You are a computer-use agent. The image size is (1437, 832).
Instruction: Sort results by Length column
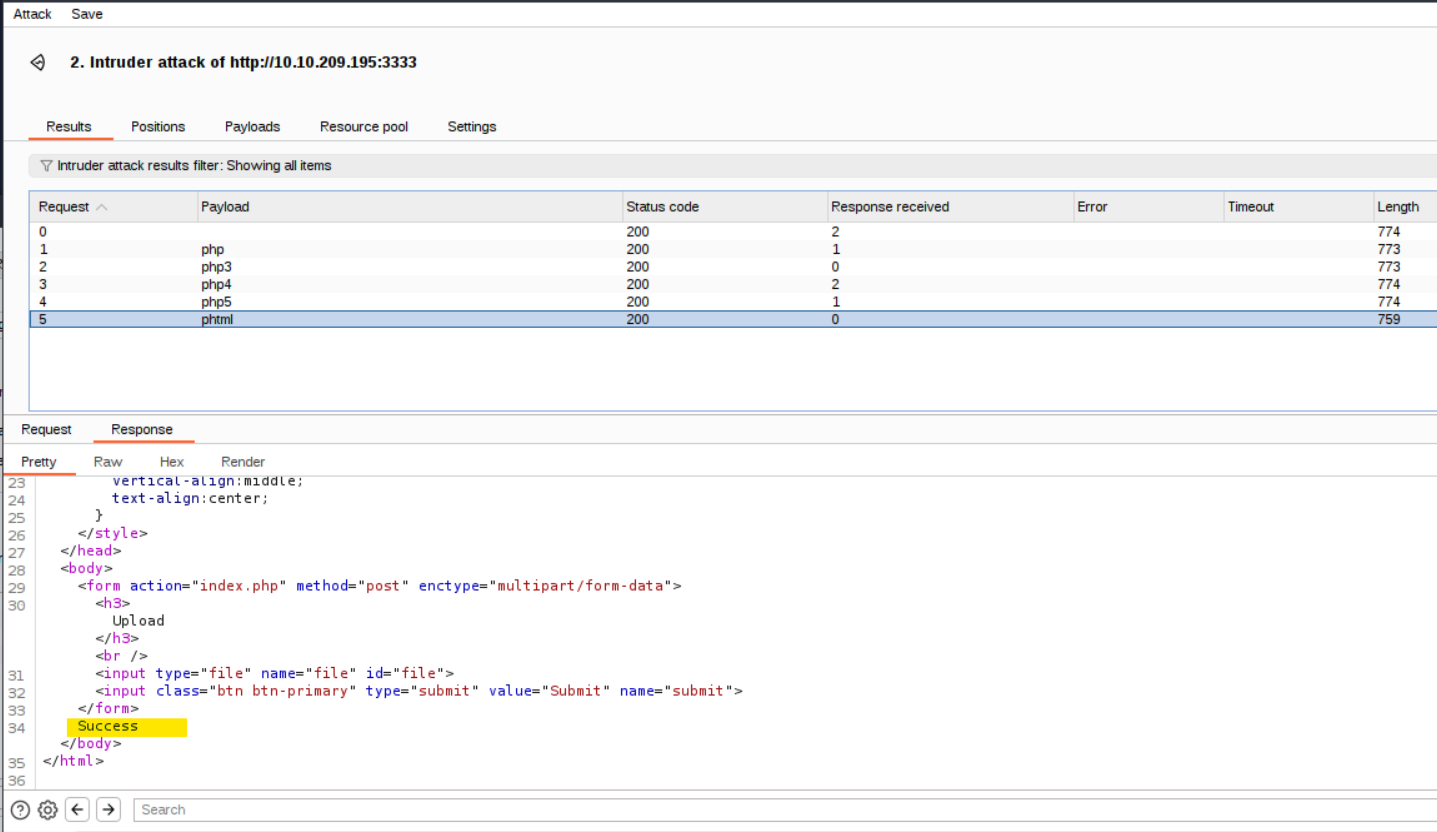click(x=1397, y=207)
